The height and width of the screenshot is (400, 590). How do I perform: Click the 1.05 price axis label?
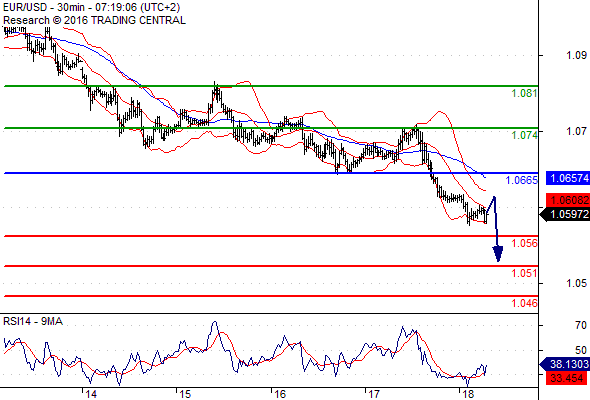[576, 283]
